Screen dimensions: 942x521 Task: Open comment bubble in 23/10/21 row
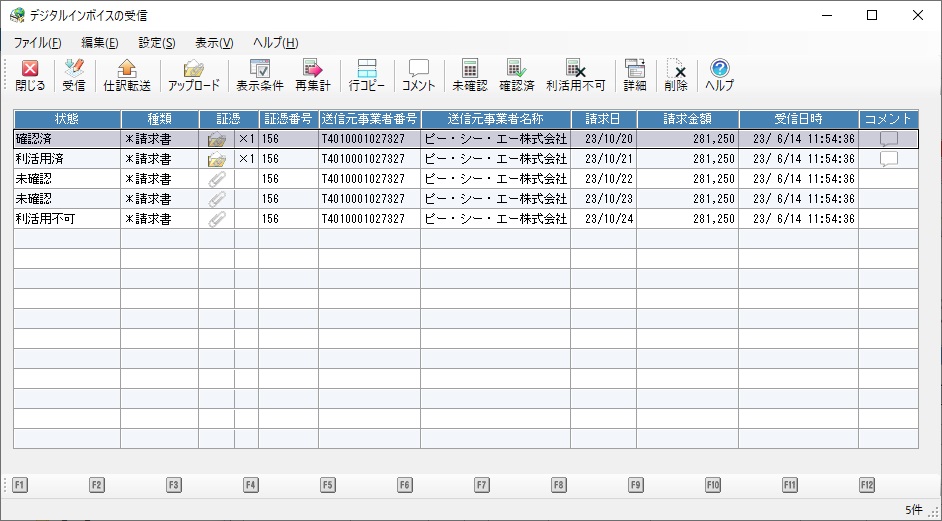click(889, 159)
